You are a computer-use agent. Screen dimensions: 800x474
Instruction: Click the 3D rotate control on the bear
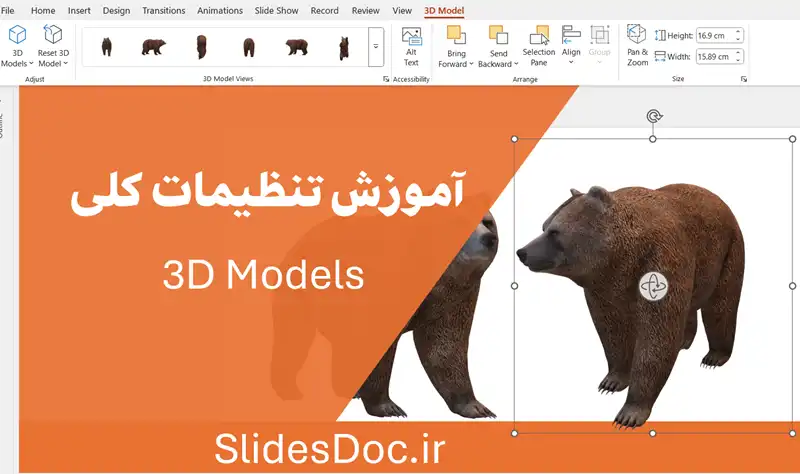[x=653, y=286]
